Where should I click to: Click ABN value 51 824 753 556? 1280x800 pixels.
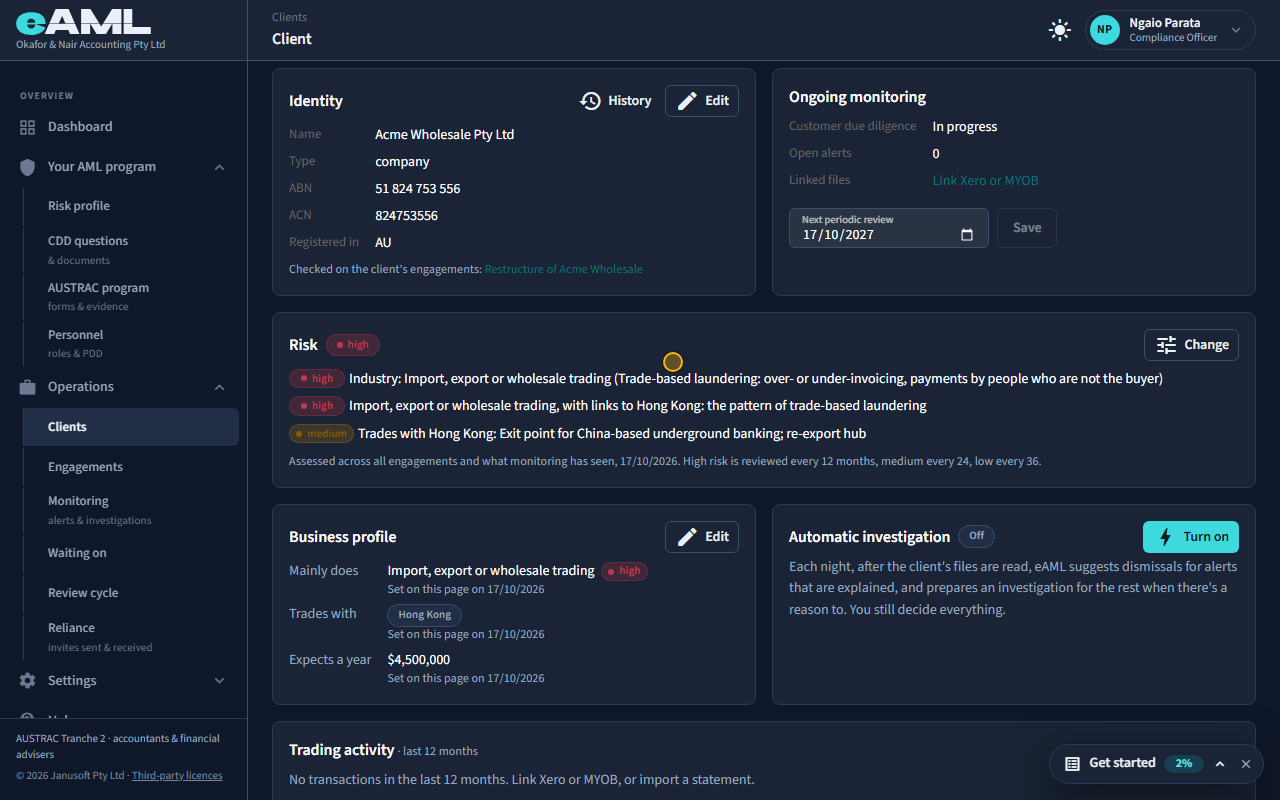(418, 189)
